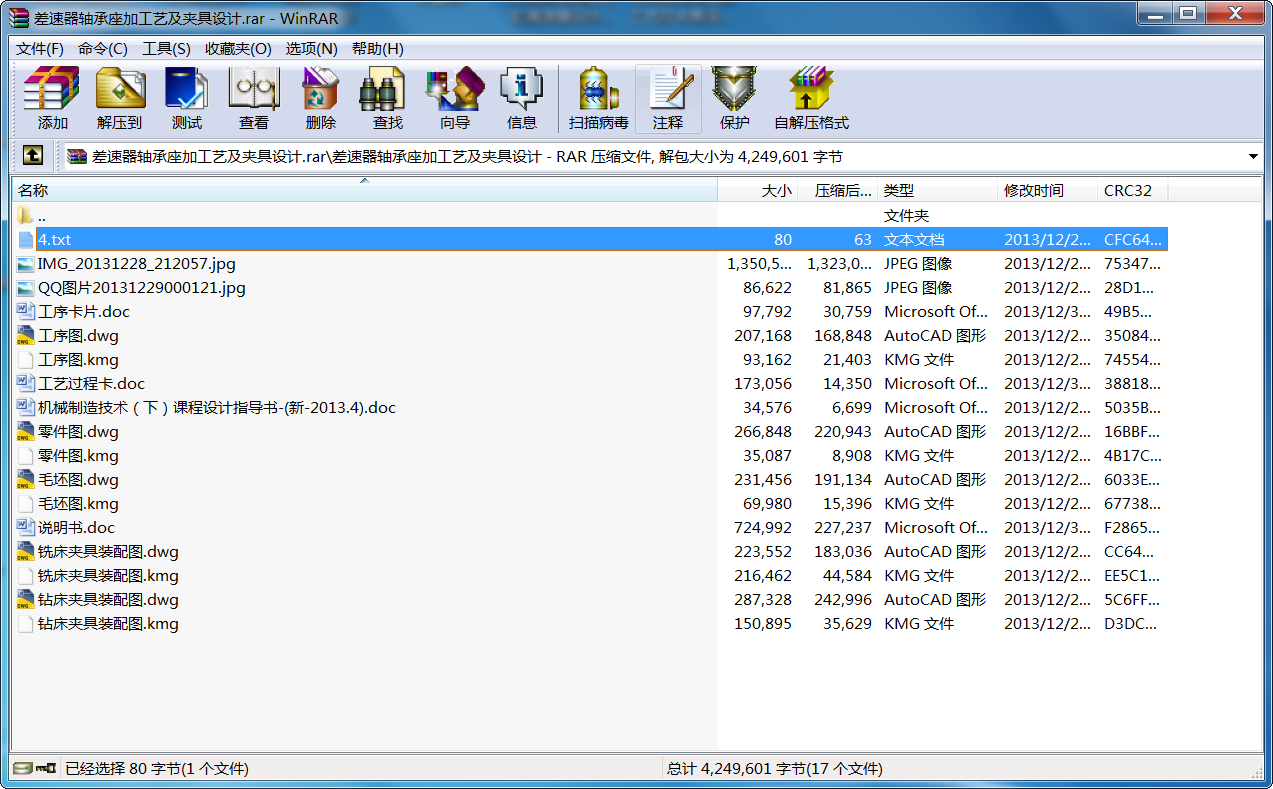The width and height of the screenshot is (1273, 789).
Task: Sort by Name (名称) column header
Action: pyautogui.click(x=364, y=190)
